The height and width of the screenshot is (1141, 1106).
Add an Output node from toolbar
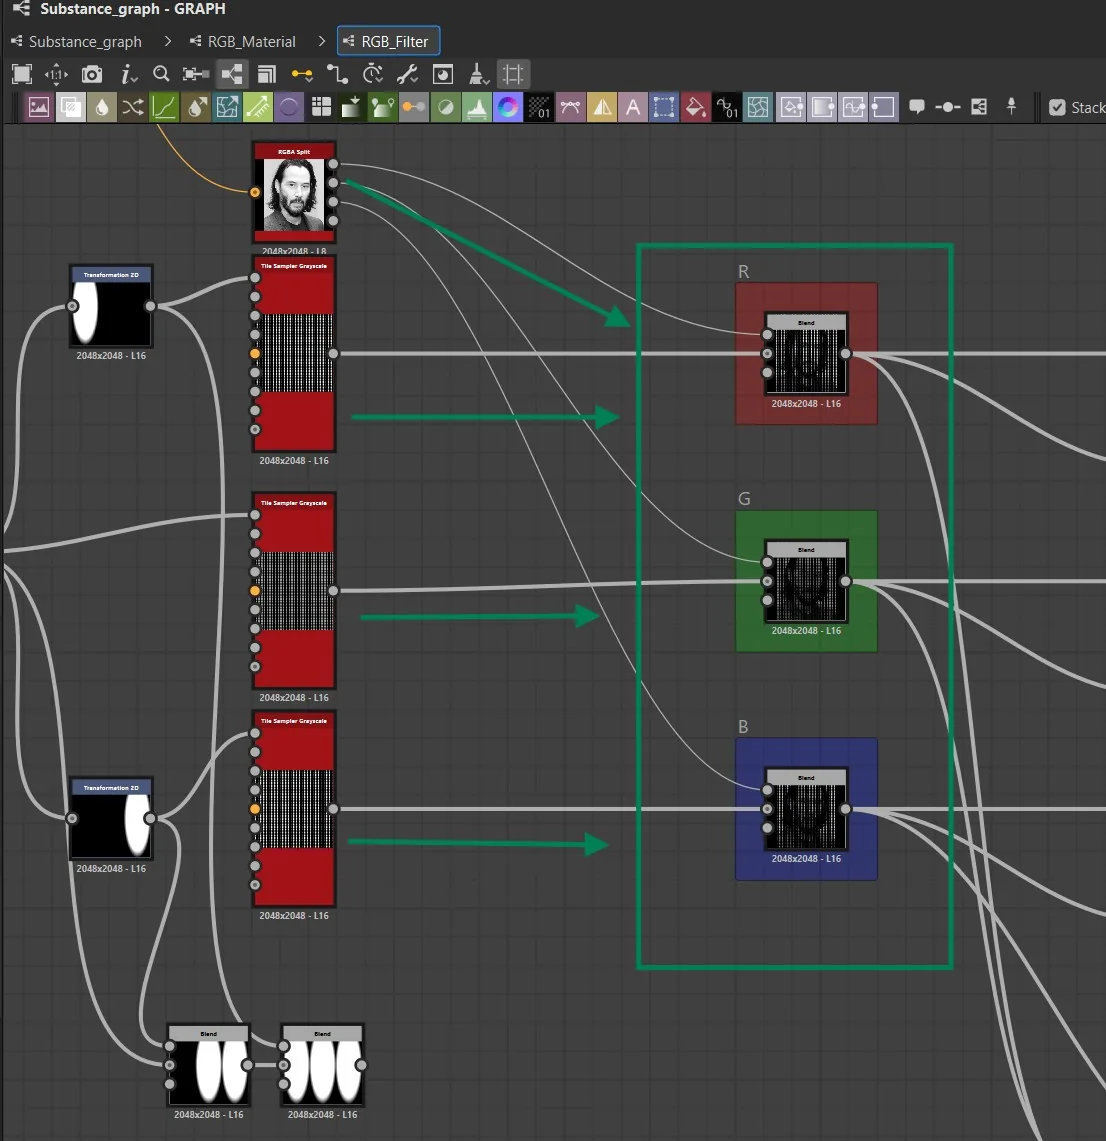tap(885, 108)
